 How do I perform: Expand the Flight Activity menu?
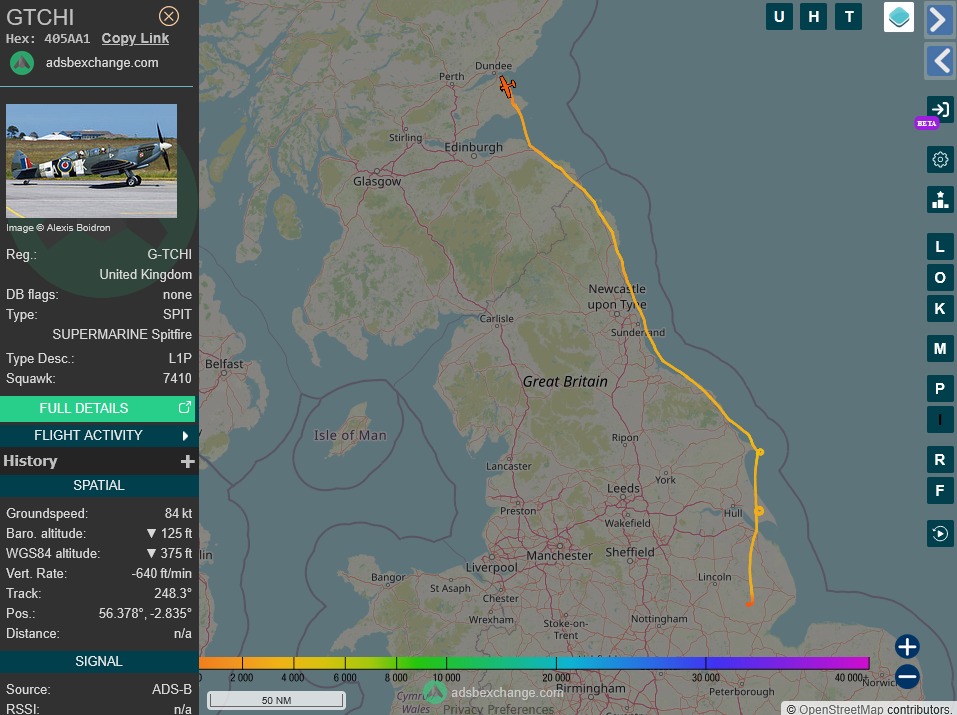tap(98, 435)
